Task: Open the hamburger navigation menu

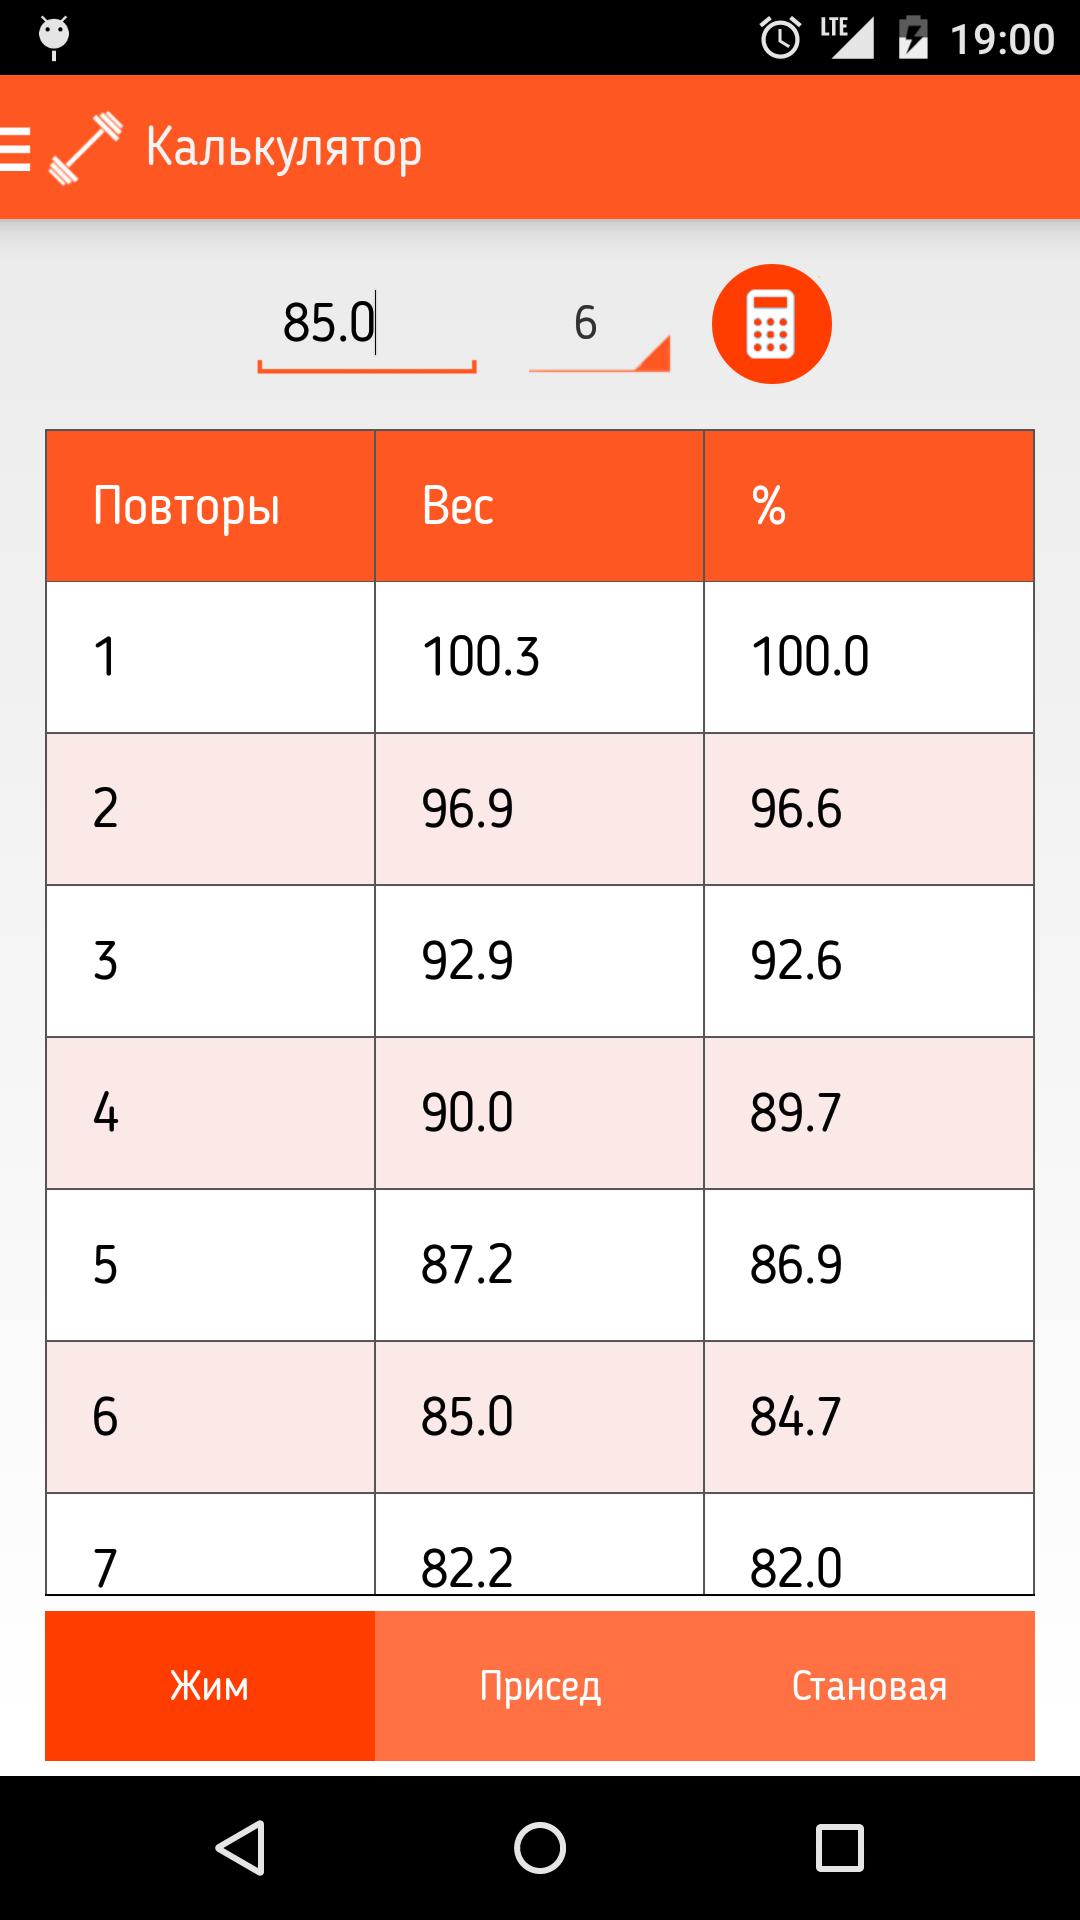Action: (16, 148)
